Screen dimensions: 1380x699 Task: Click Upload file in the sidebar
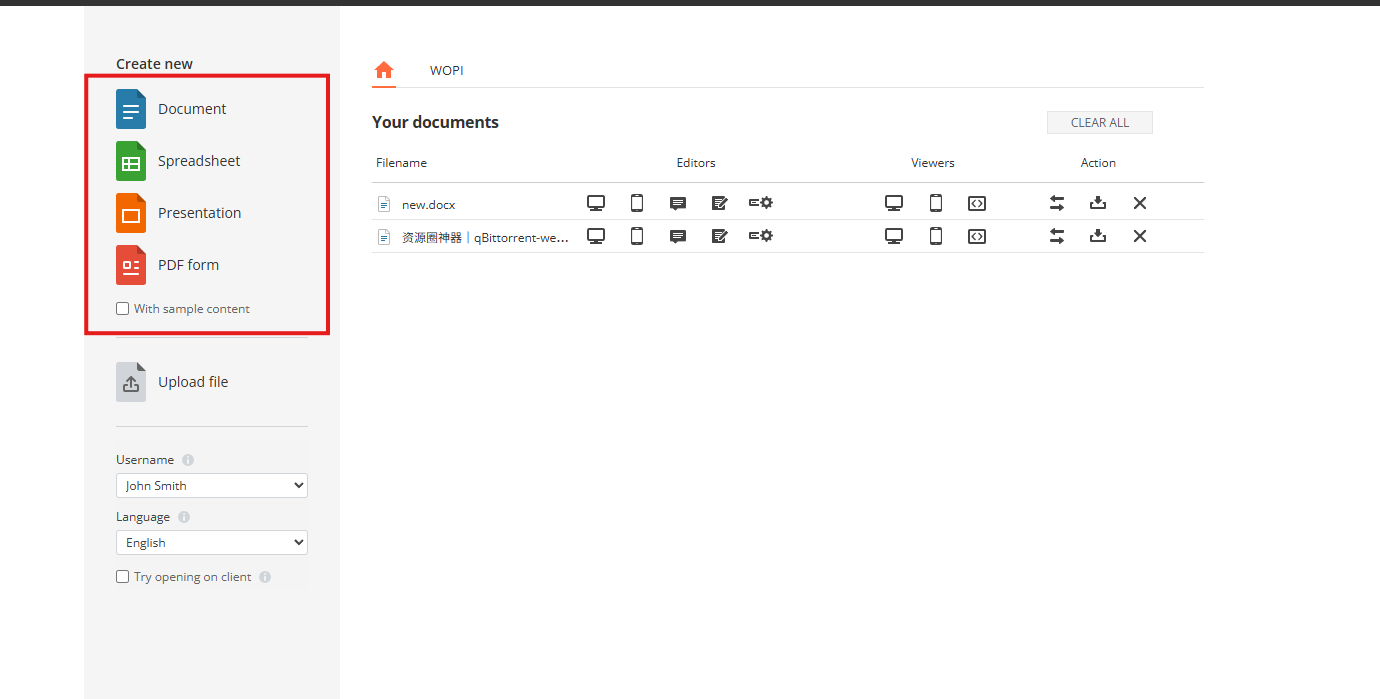[172, 382]
